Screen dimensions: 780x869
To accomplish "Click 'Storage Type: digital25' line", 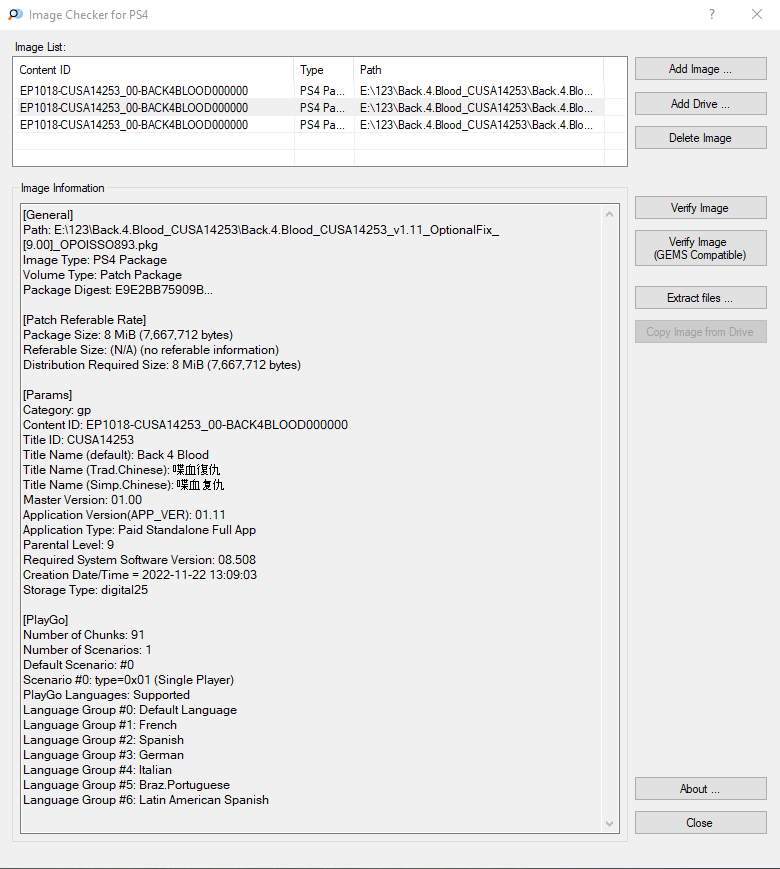I will click(86, 589).
